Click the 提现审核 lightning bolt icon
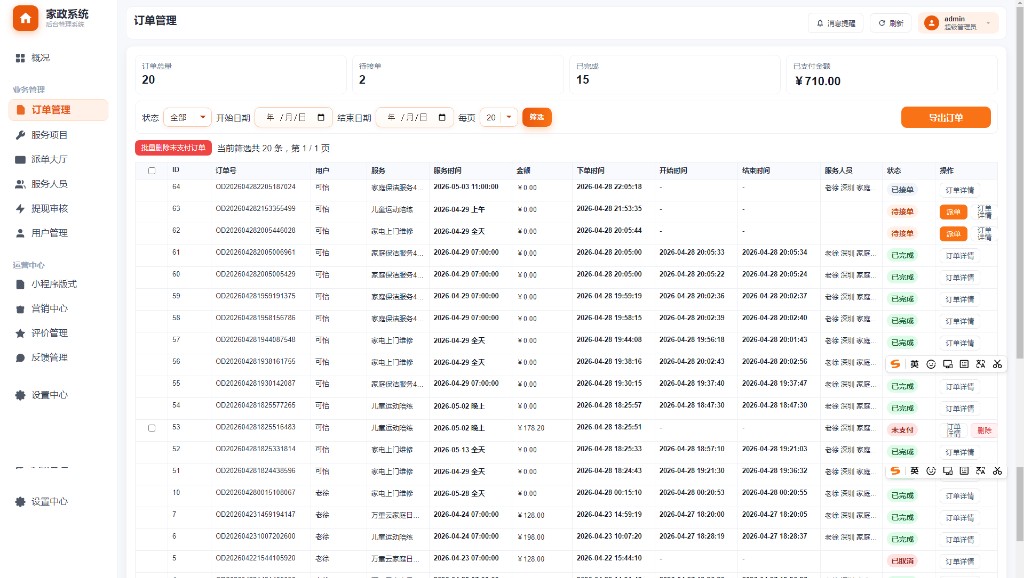Image resolution: width=1024 pixels, height=578 pixels. (20, 209)
